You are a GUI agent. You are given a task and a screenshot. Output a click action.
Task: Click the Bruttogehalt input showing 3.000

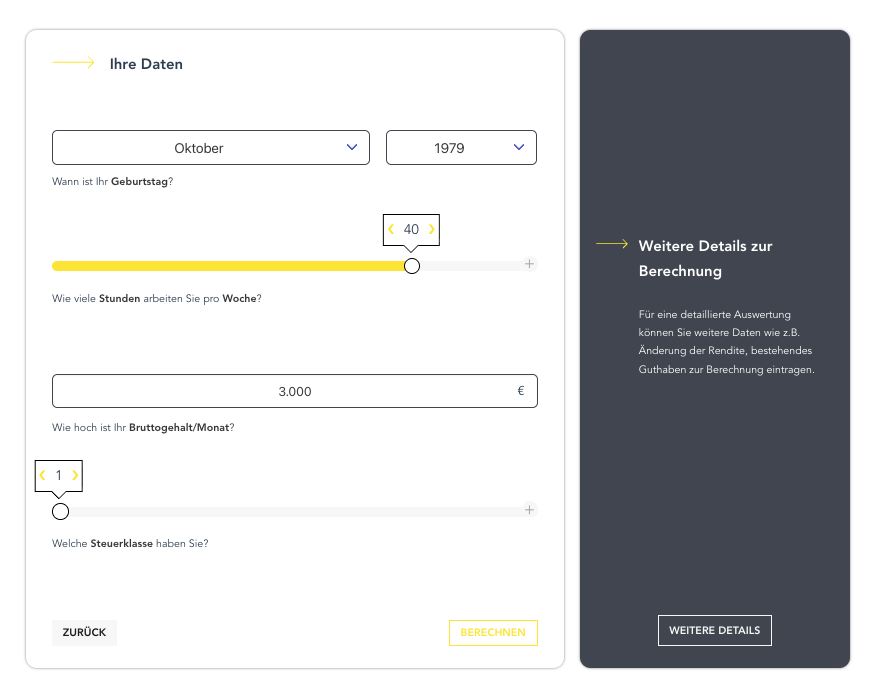coord(294,391)
